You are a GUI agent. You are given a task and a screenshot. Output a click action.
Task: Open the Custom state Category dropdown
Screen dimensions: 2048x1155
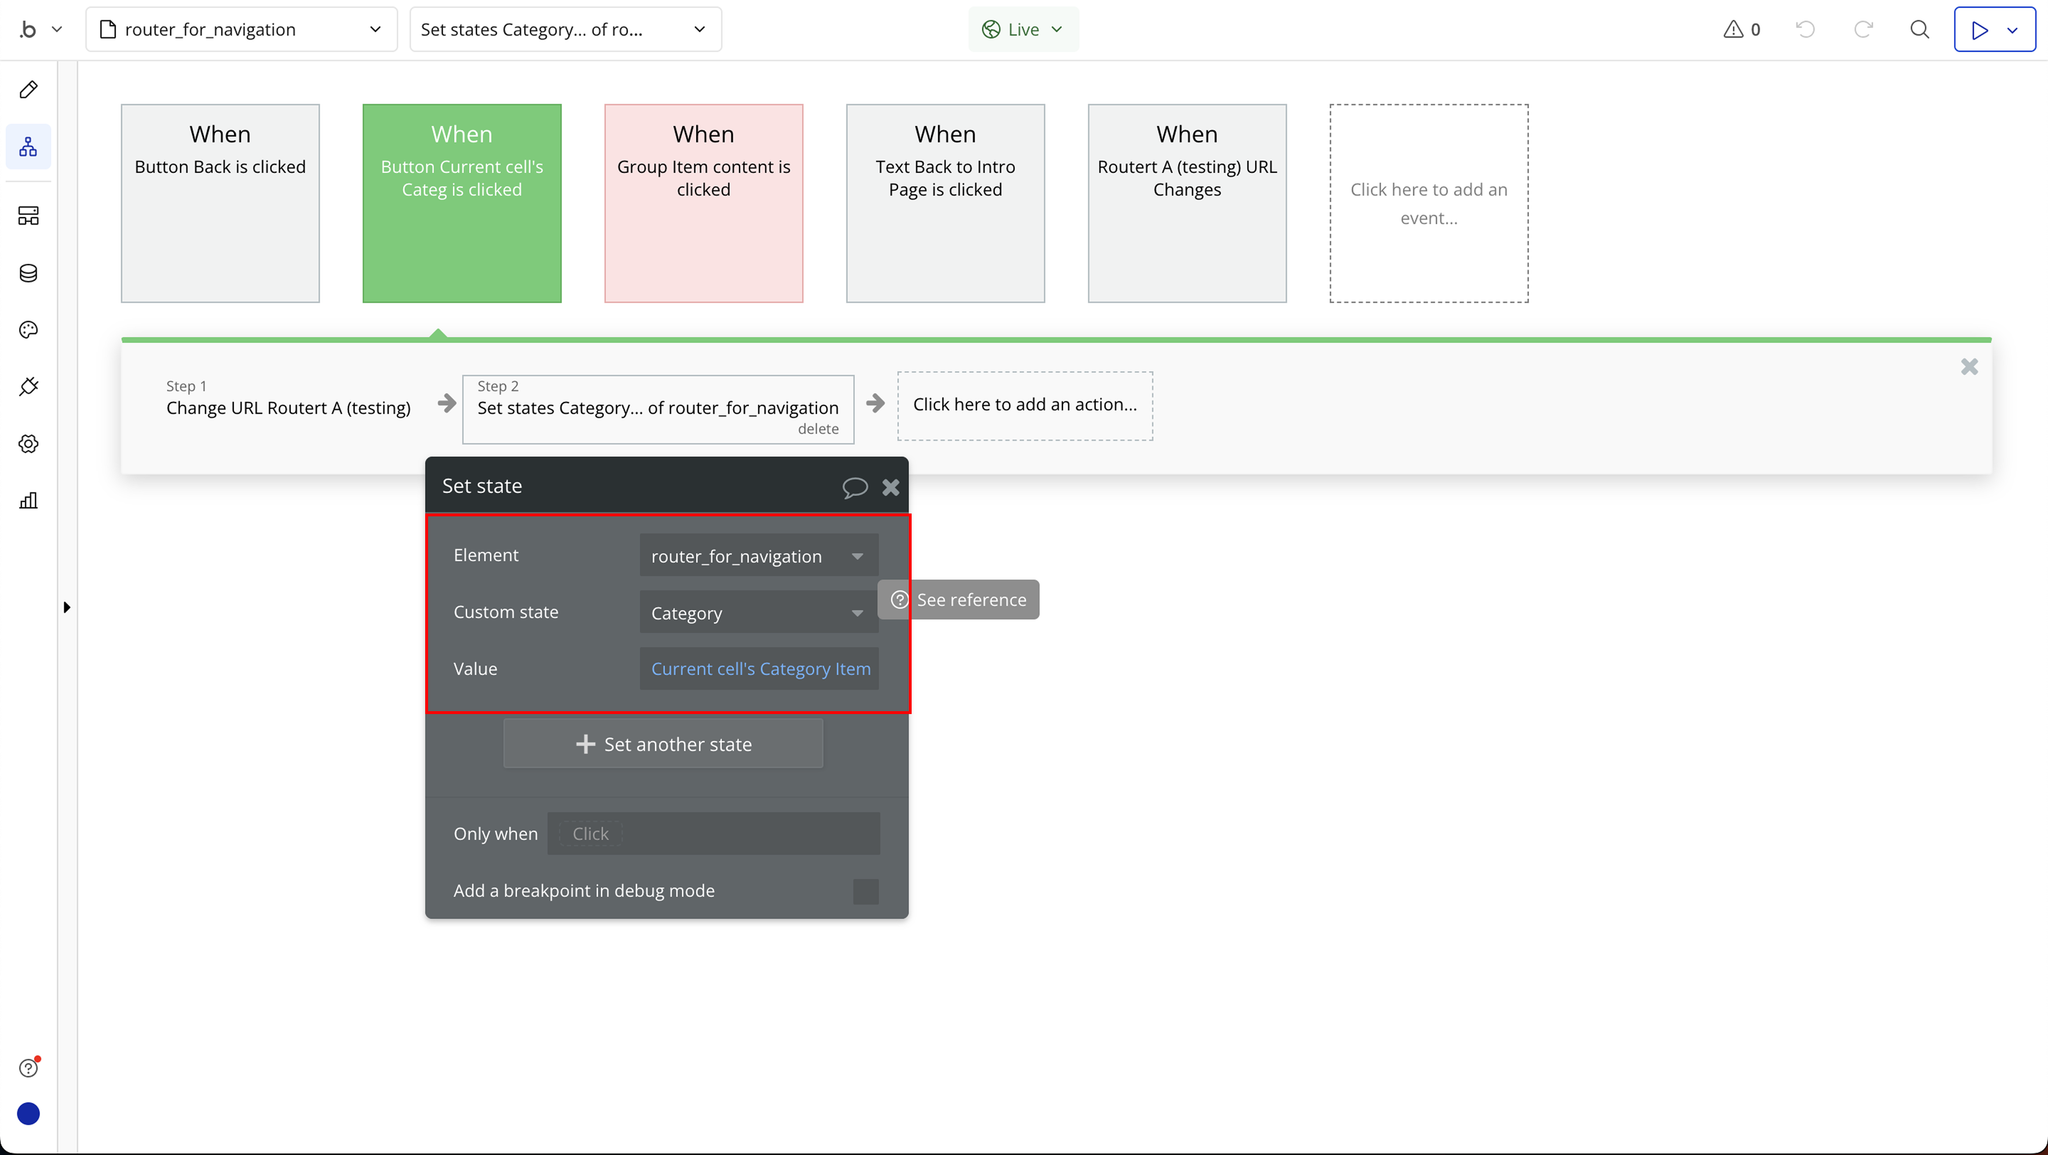[758, 613]
